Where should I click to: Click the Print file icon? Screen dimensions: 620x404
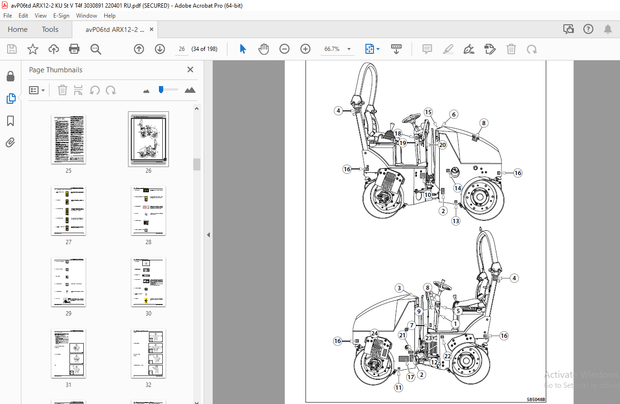tap(75, 48)
